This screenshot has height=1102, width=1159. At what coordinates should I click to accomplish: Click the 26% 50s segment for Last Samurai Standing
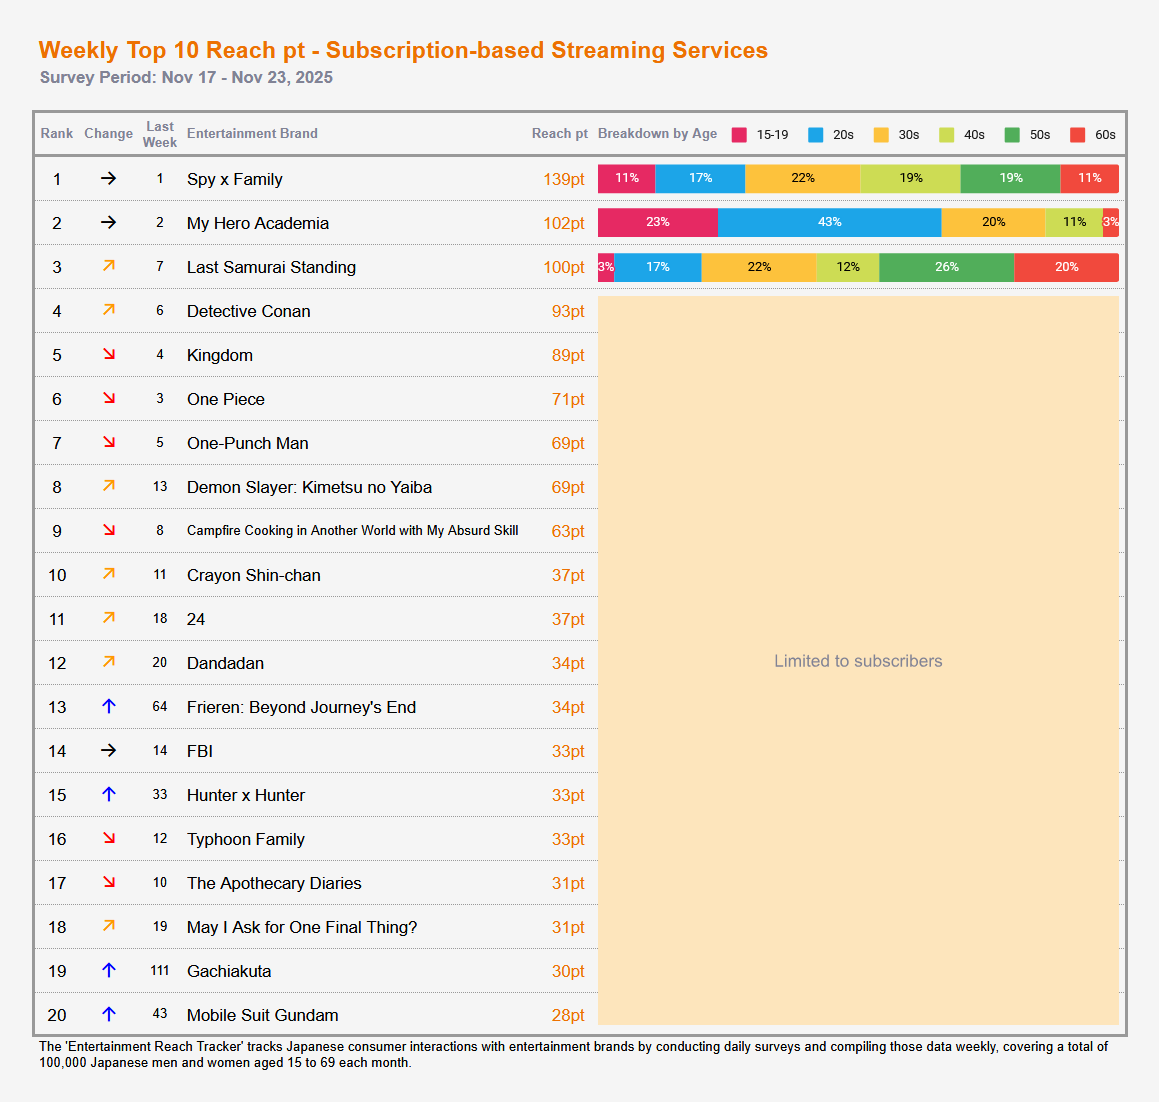(x=947, y=267)
